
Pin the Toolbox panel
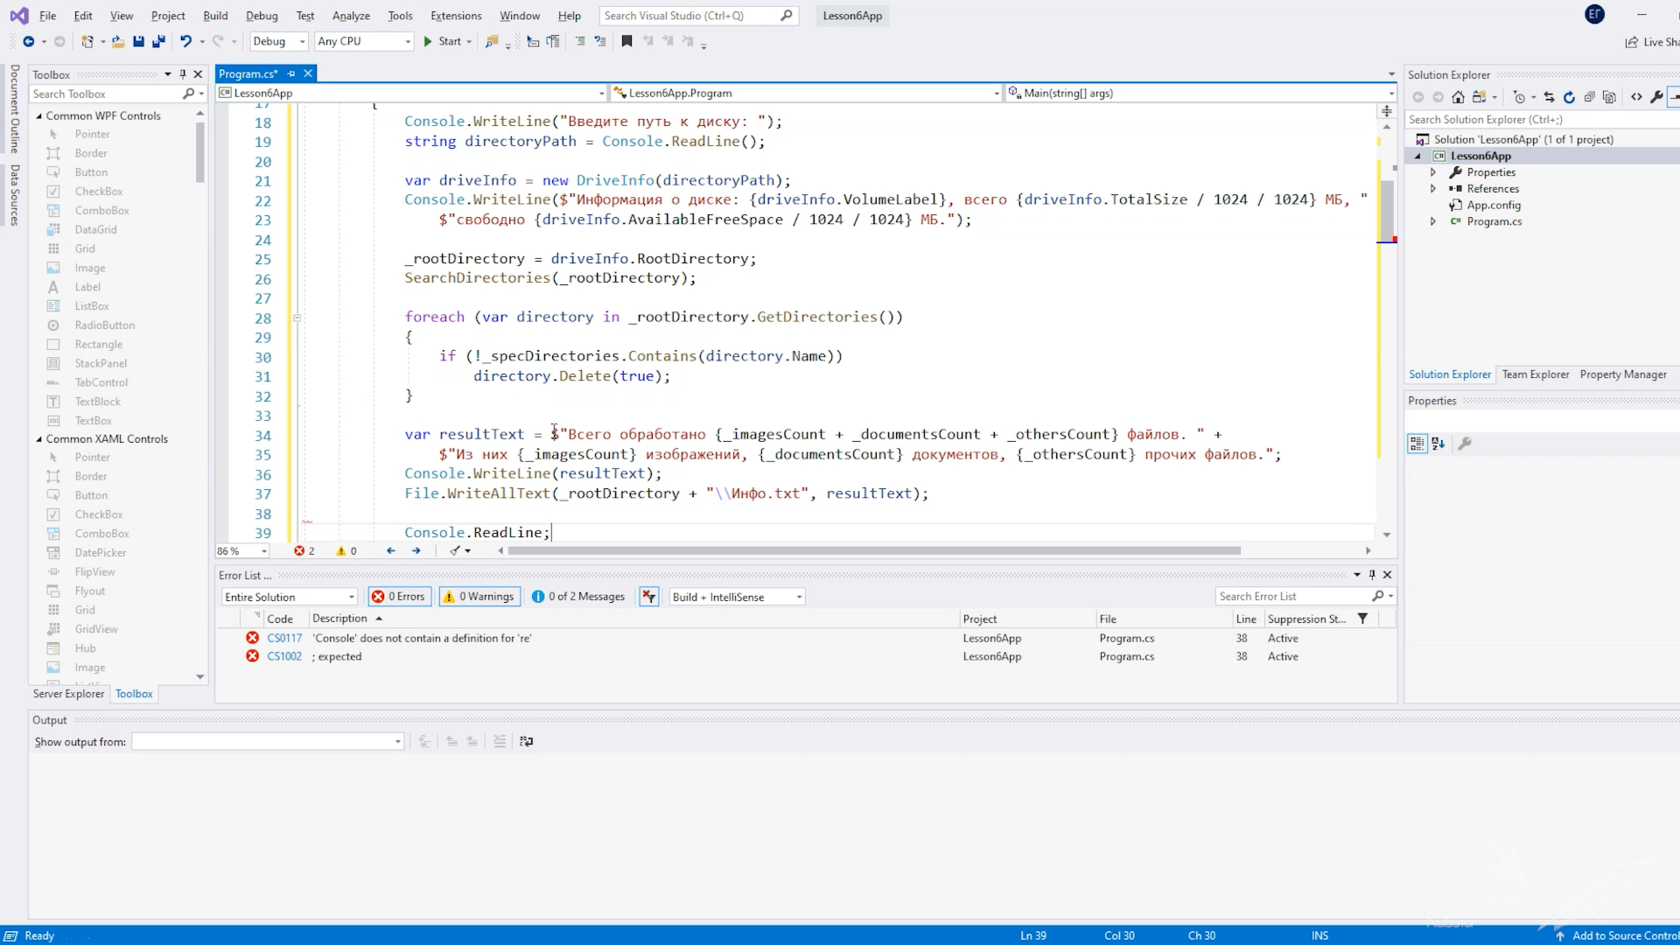coord(182,74)
